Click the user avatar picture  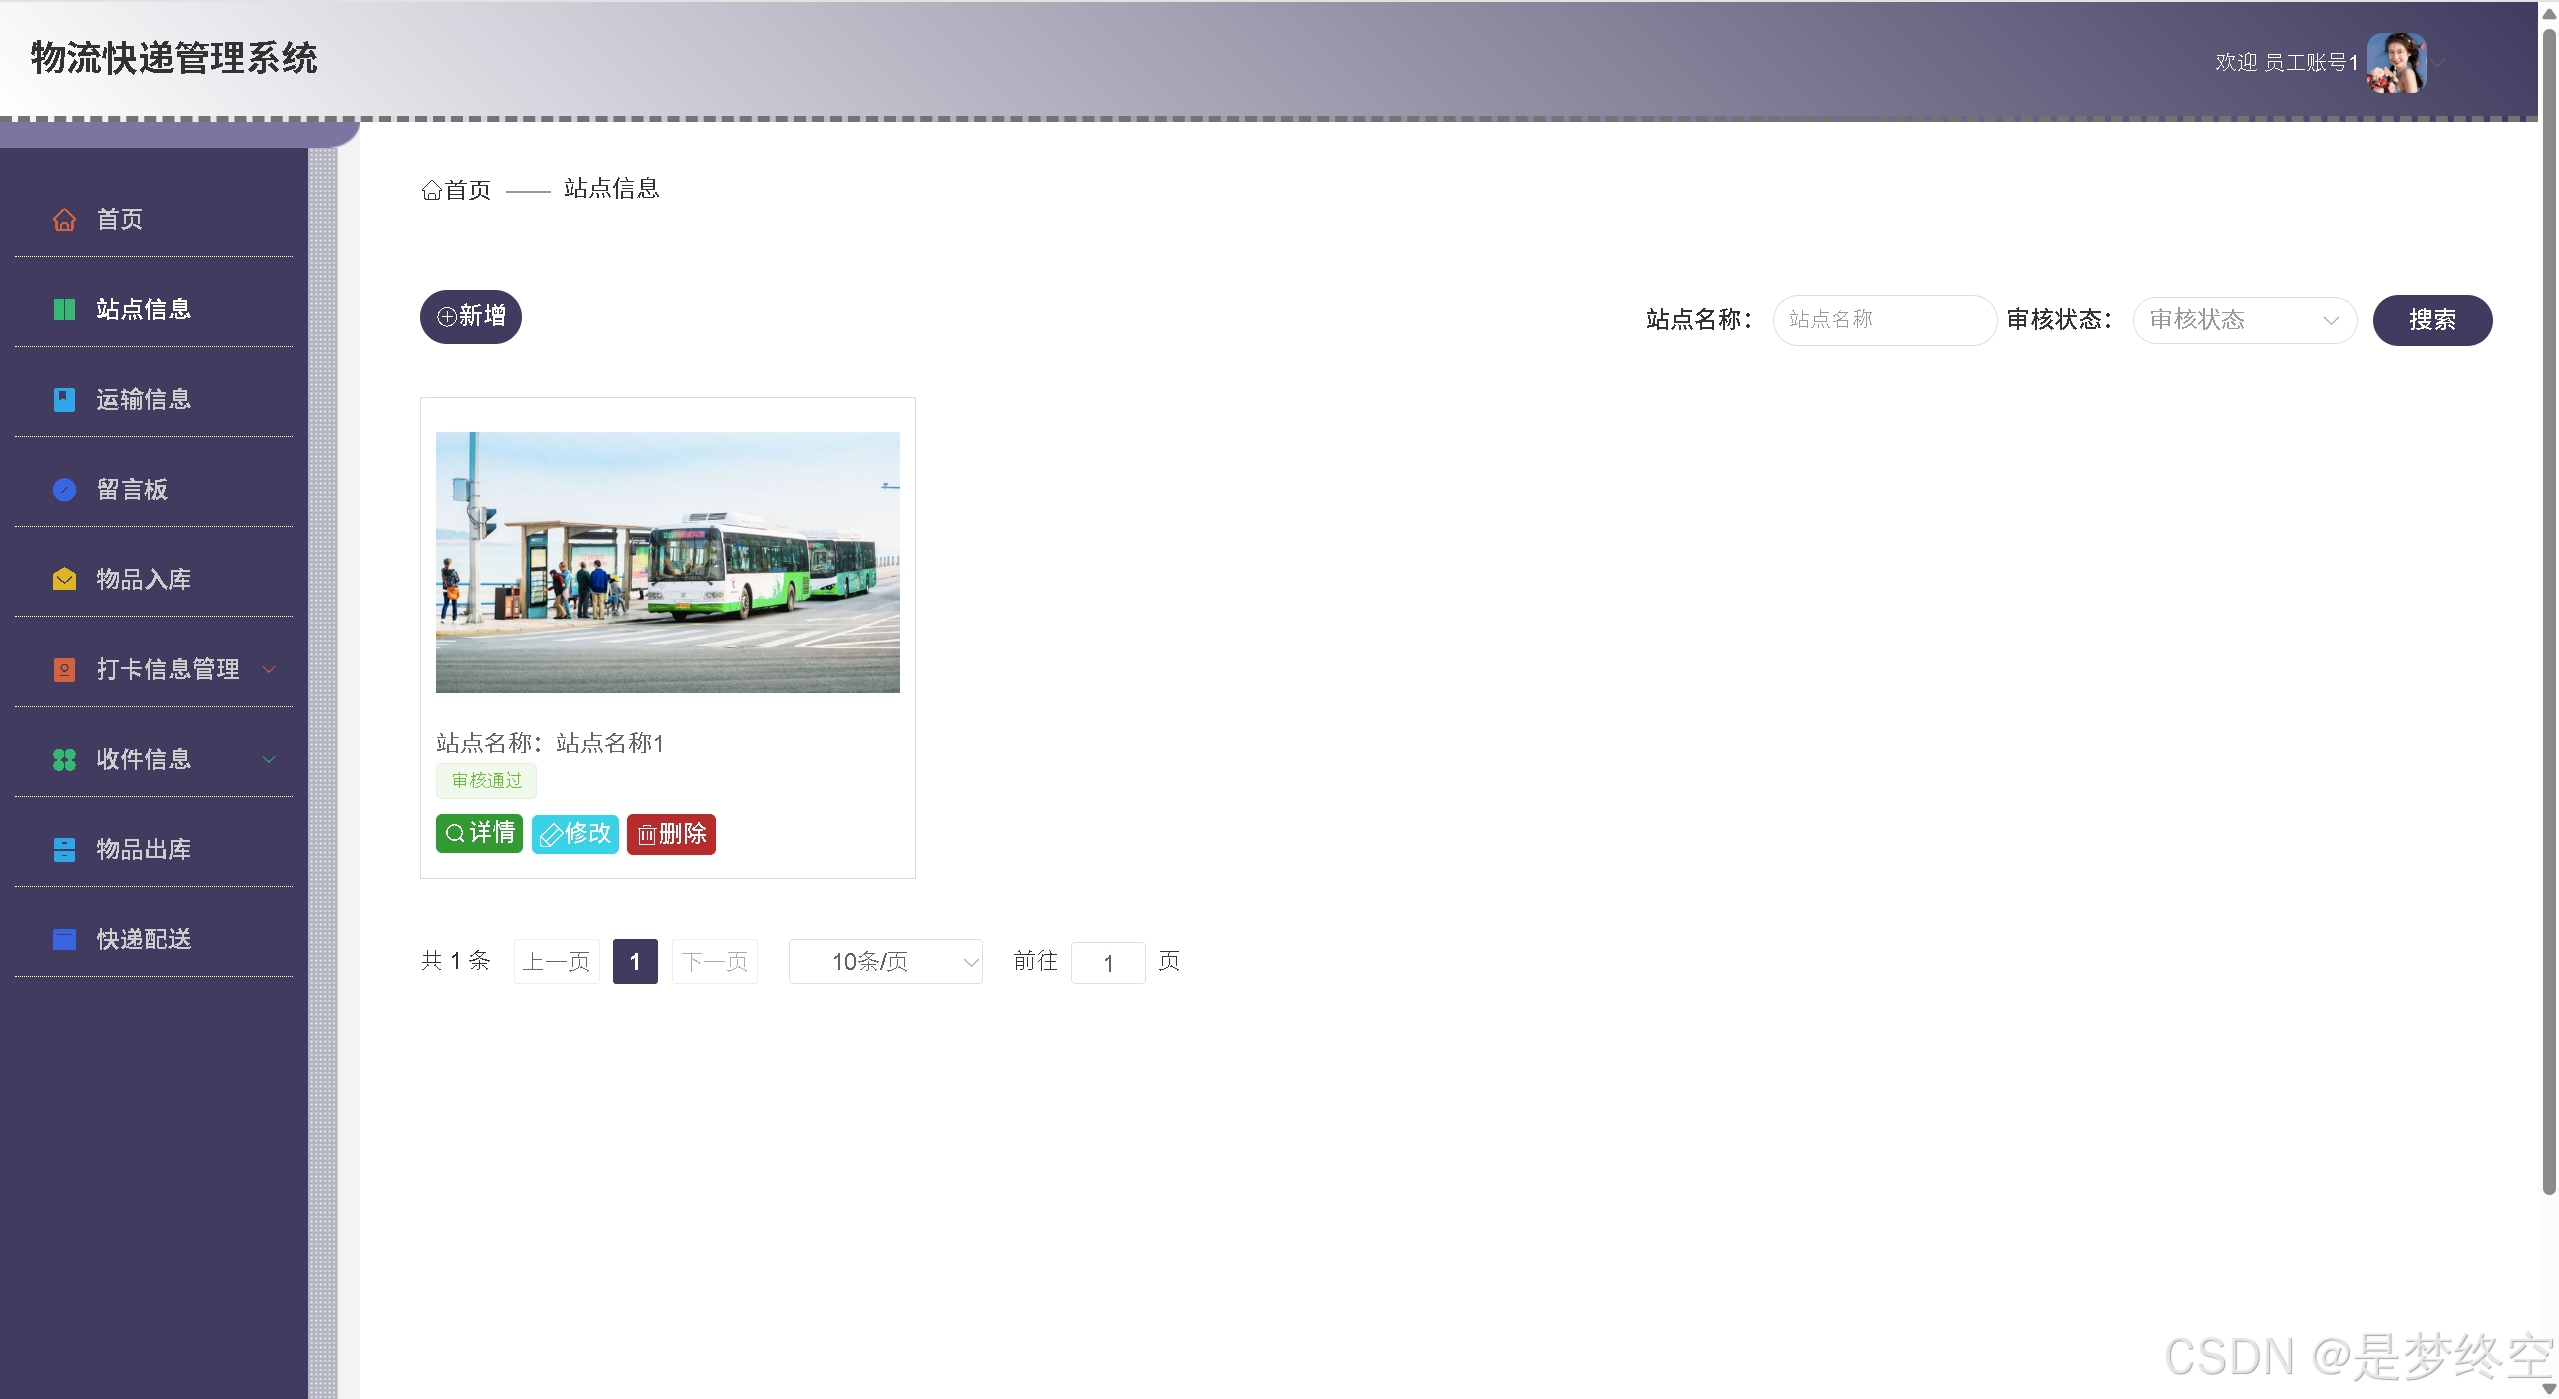tap(2396, 63)
